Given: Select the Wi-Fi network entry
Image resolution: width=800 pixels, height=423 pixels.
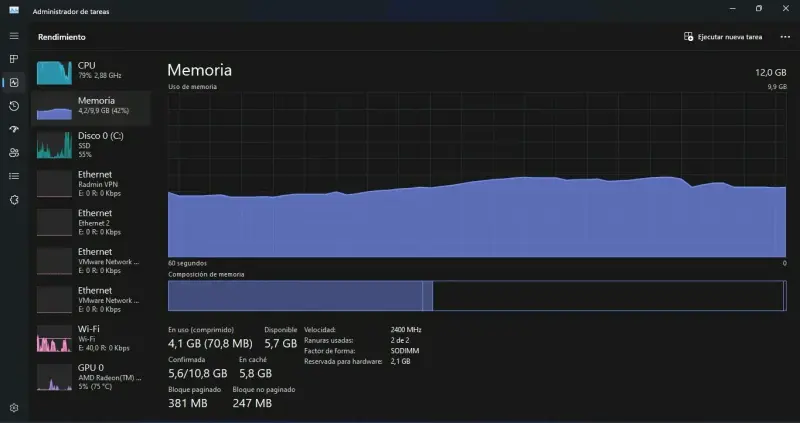Looking at the screenshot, I should (x=91, y=338).
